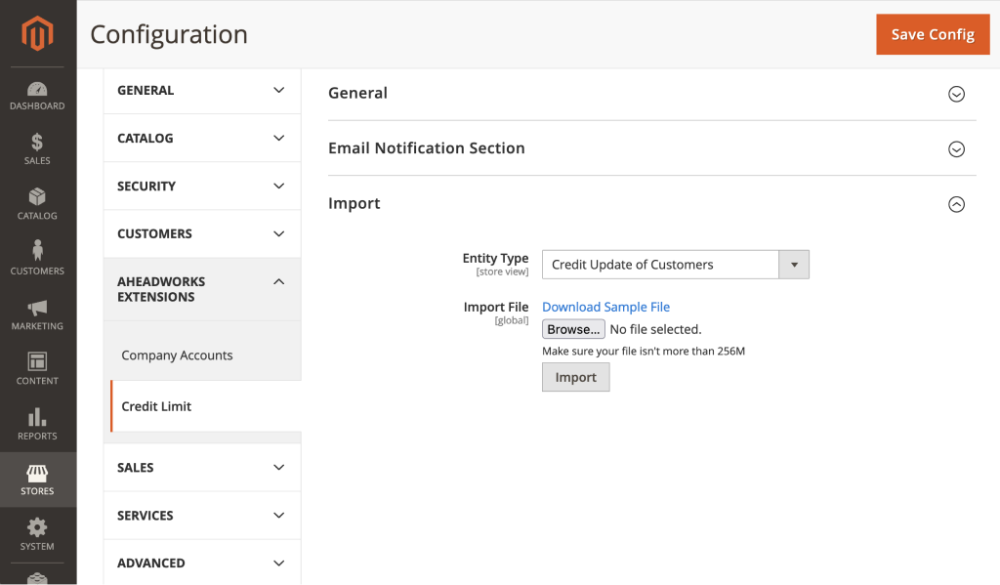The height and width of the screenshot is (585, 1000).
Task: Collapse the Aheadworks Extensions group
Action: (202, 289)
